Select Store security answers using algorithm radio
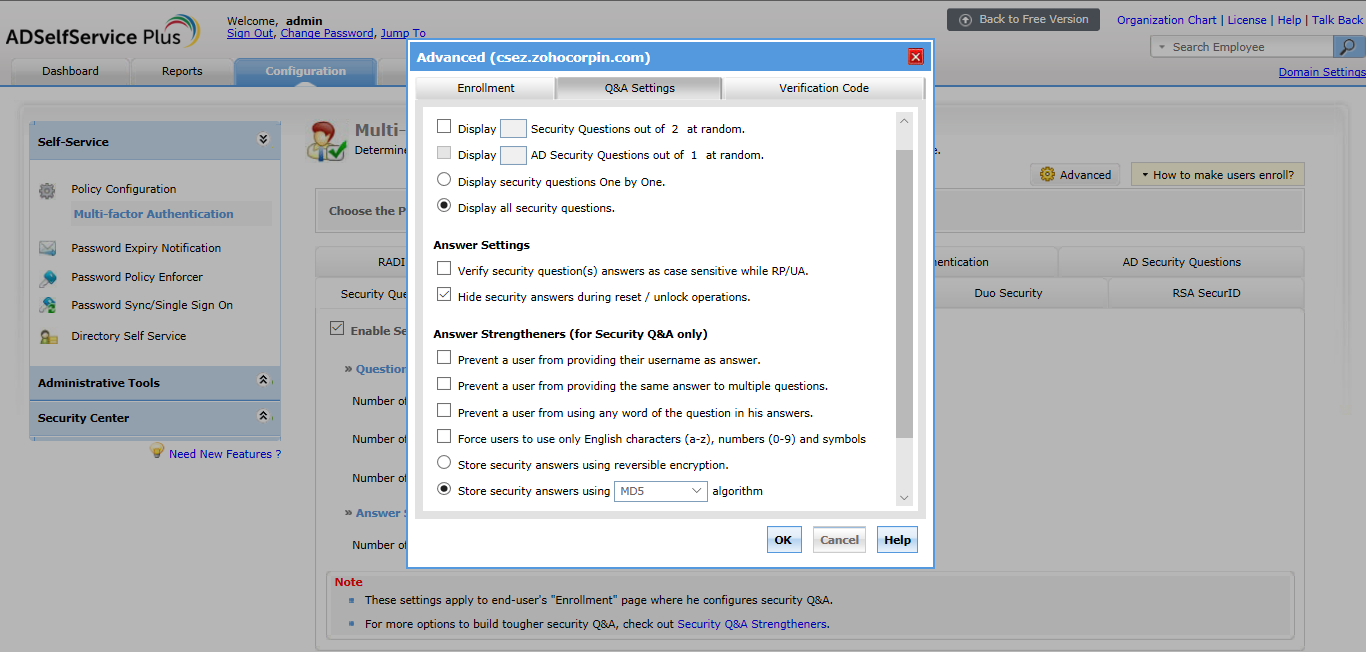This screenshot has height=652, width=1366. 444,489
